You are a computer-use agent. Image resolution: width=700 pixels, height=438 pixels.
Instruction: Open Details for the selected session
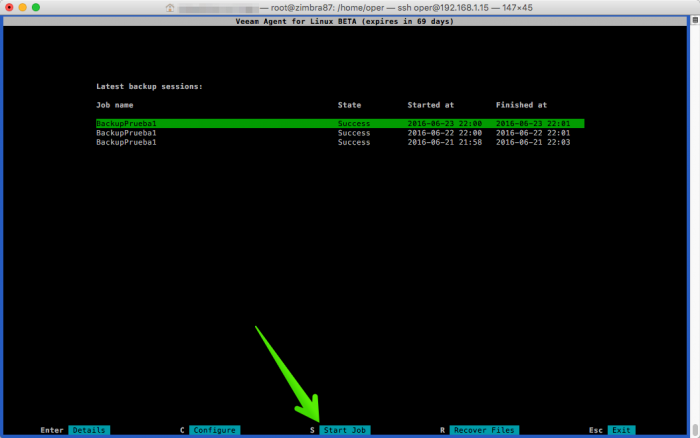89,430
